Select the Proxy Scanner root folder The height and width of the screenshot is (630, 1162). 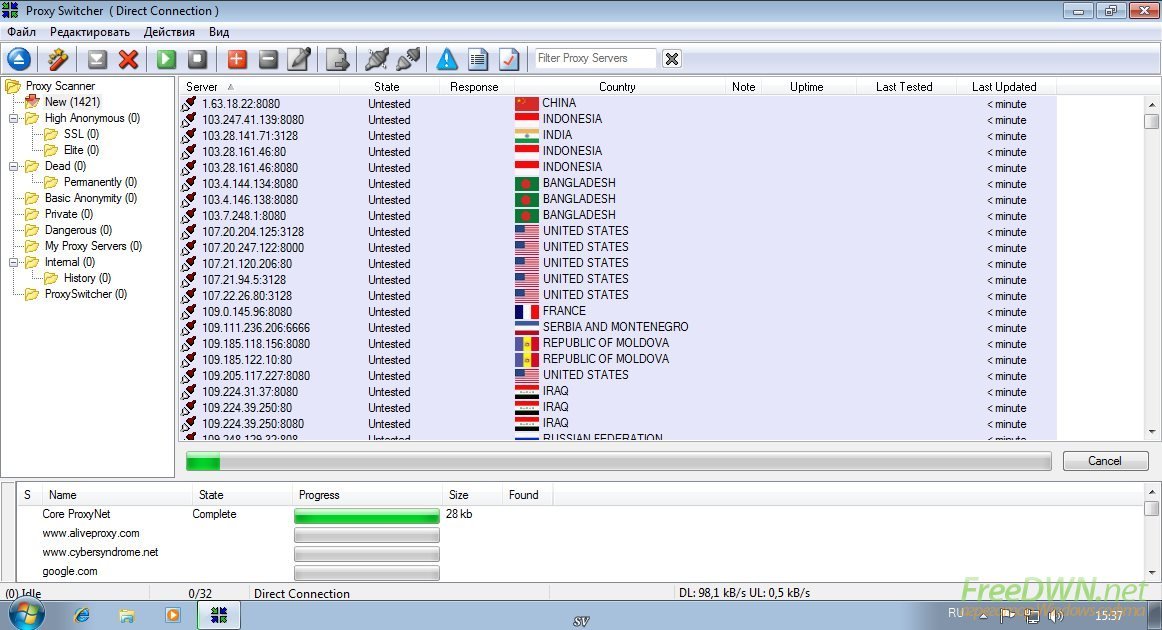[60, 86]
